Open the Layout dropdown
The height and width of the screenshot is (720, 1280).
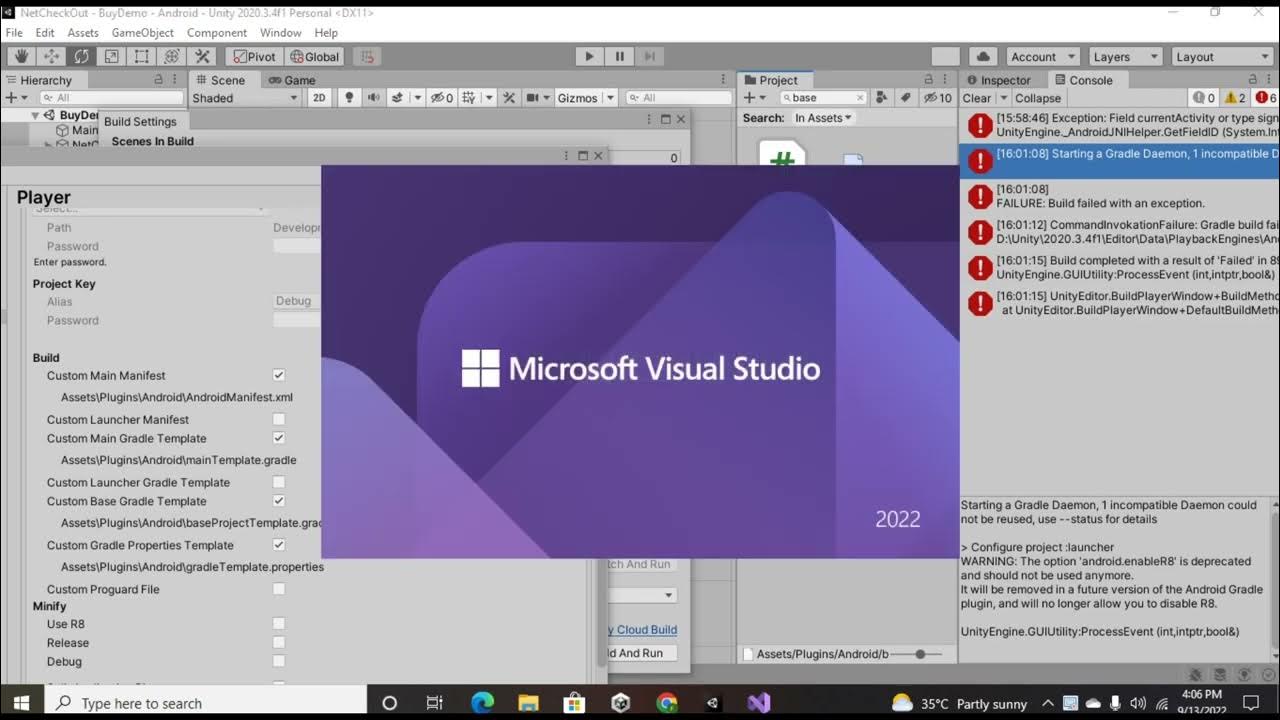coord(1221,57)
